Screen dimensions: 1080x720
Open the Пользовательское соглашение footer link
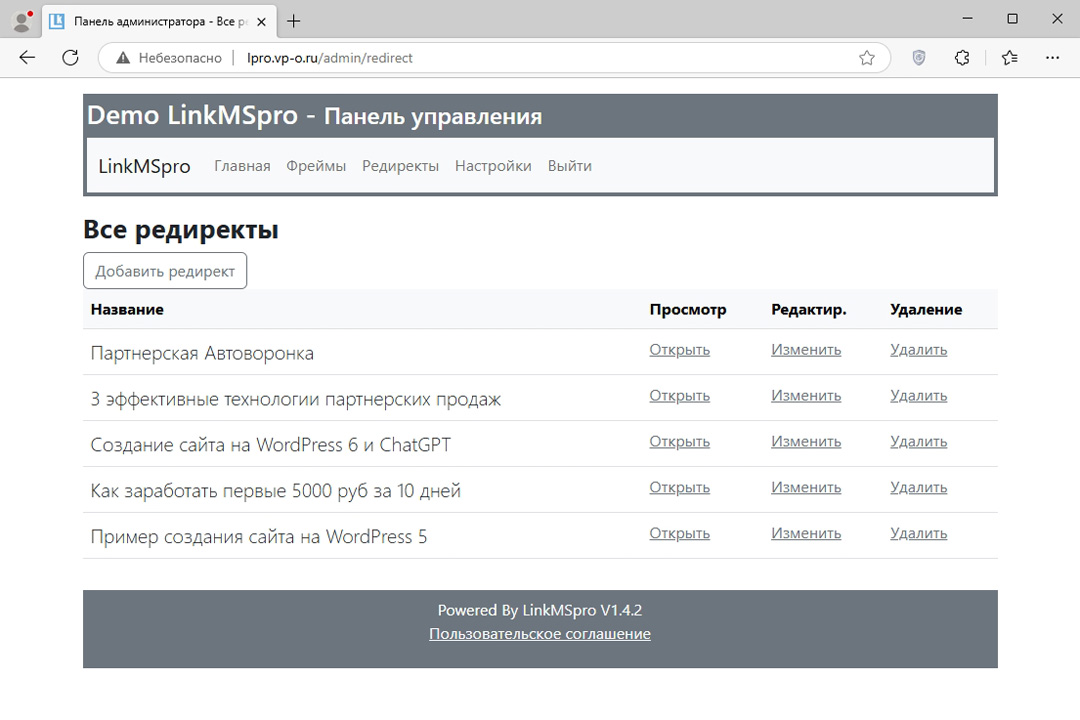[539, 634]
